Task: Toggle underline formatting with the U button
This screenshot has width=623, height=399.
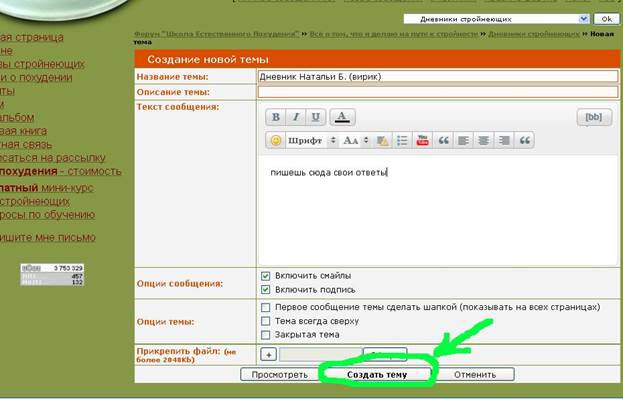Action: pyautogui.click(x=316, y=117)
